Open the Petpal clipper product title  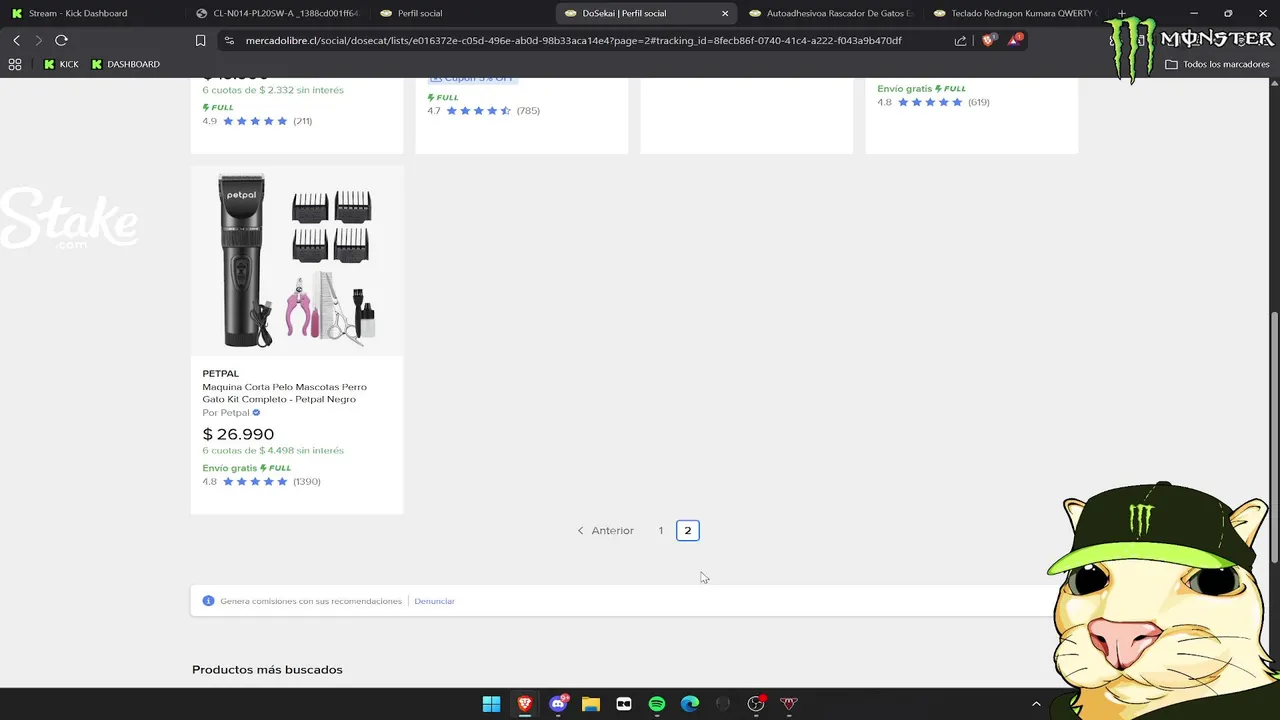(x=285, y=393)
